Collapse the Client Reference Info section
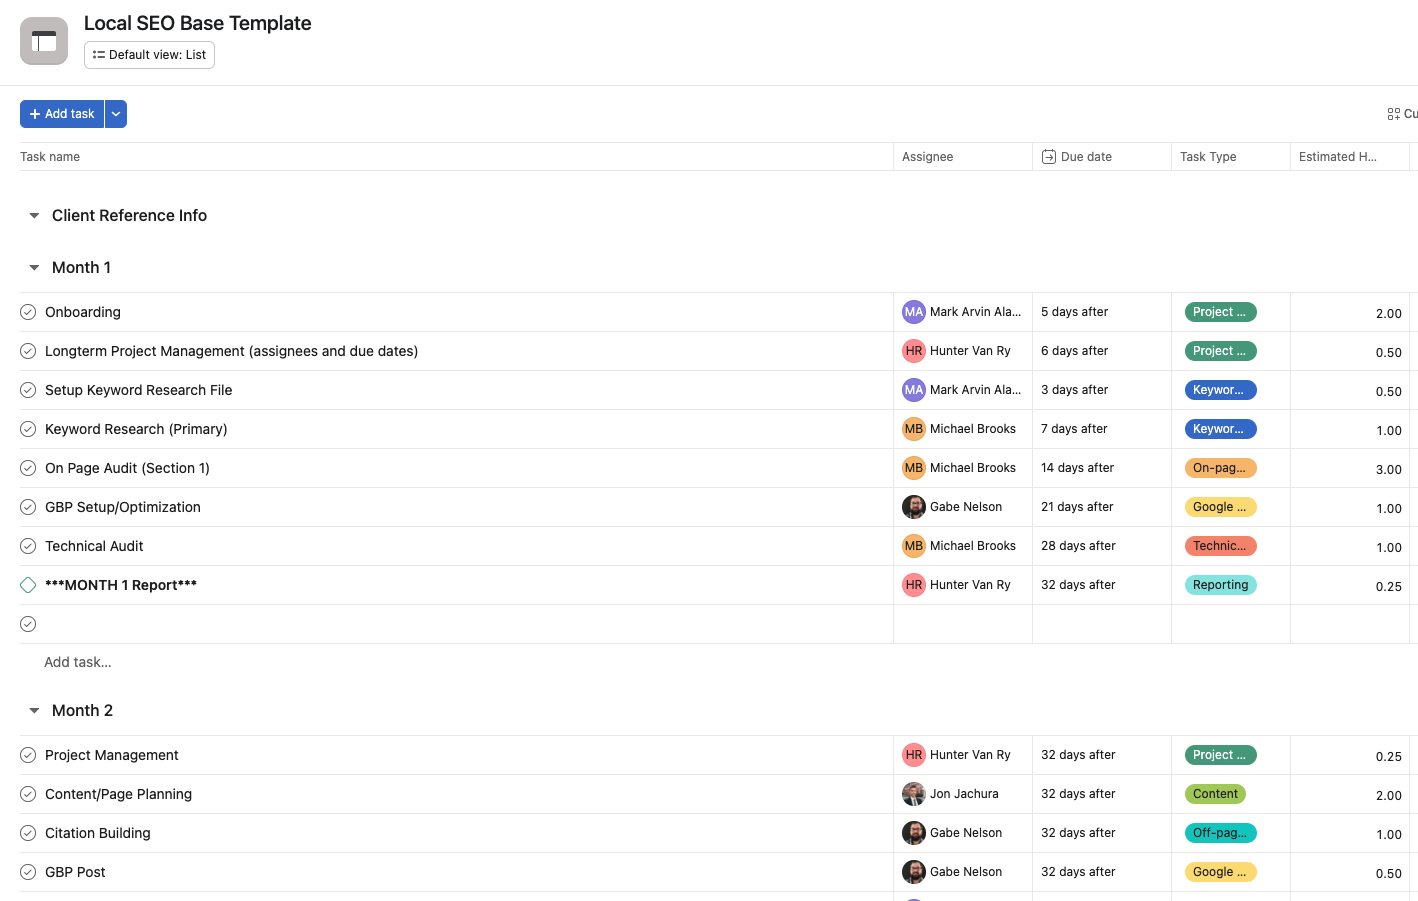Viewport: 1418px width, 901px height. 34,216
